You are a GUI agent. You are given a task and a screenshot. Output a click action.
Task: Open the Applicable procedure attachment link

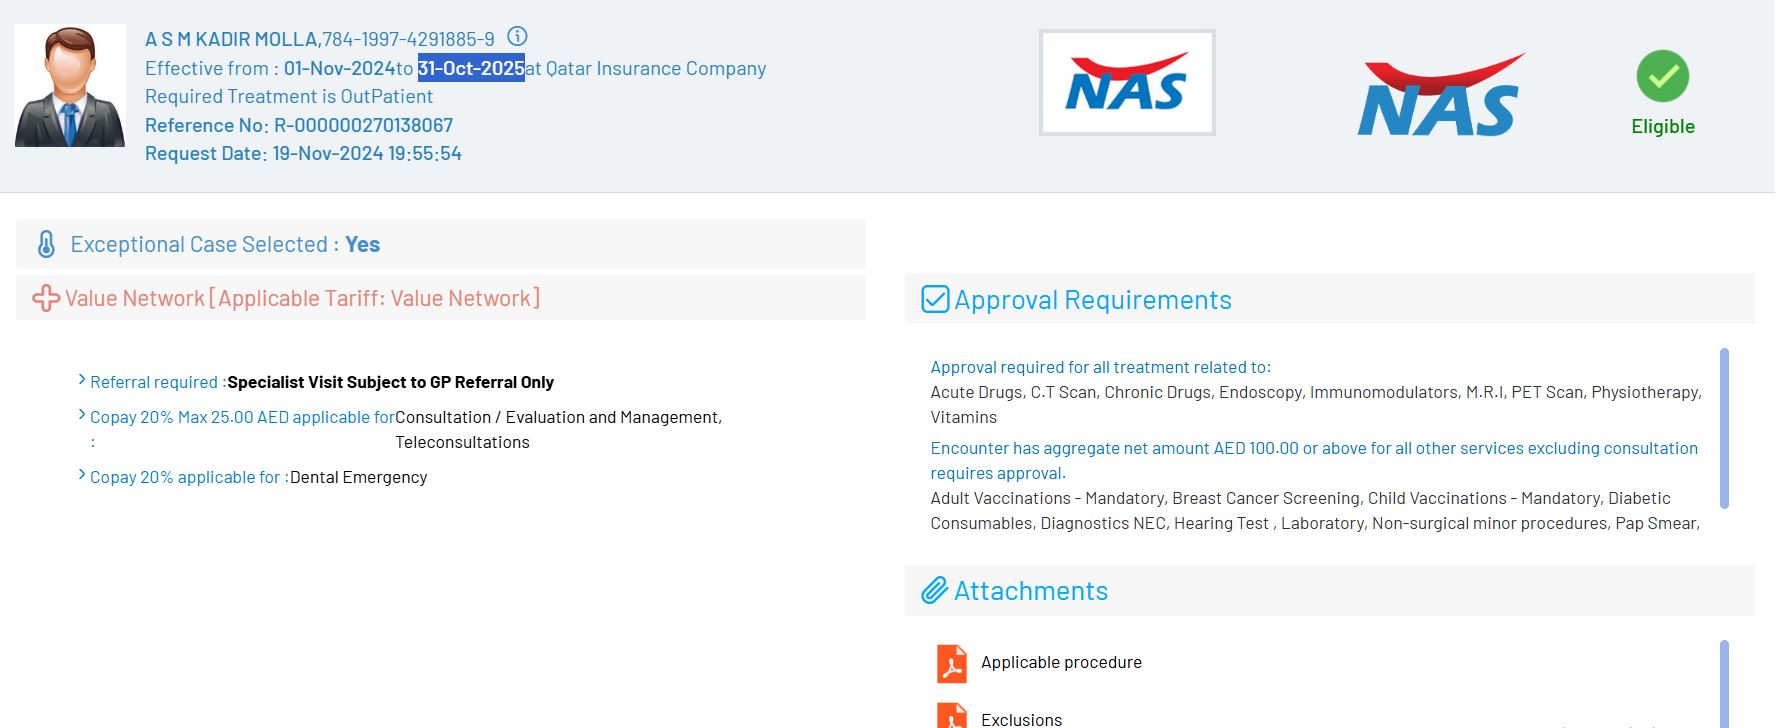tap(1061, 662)
